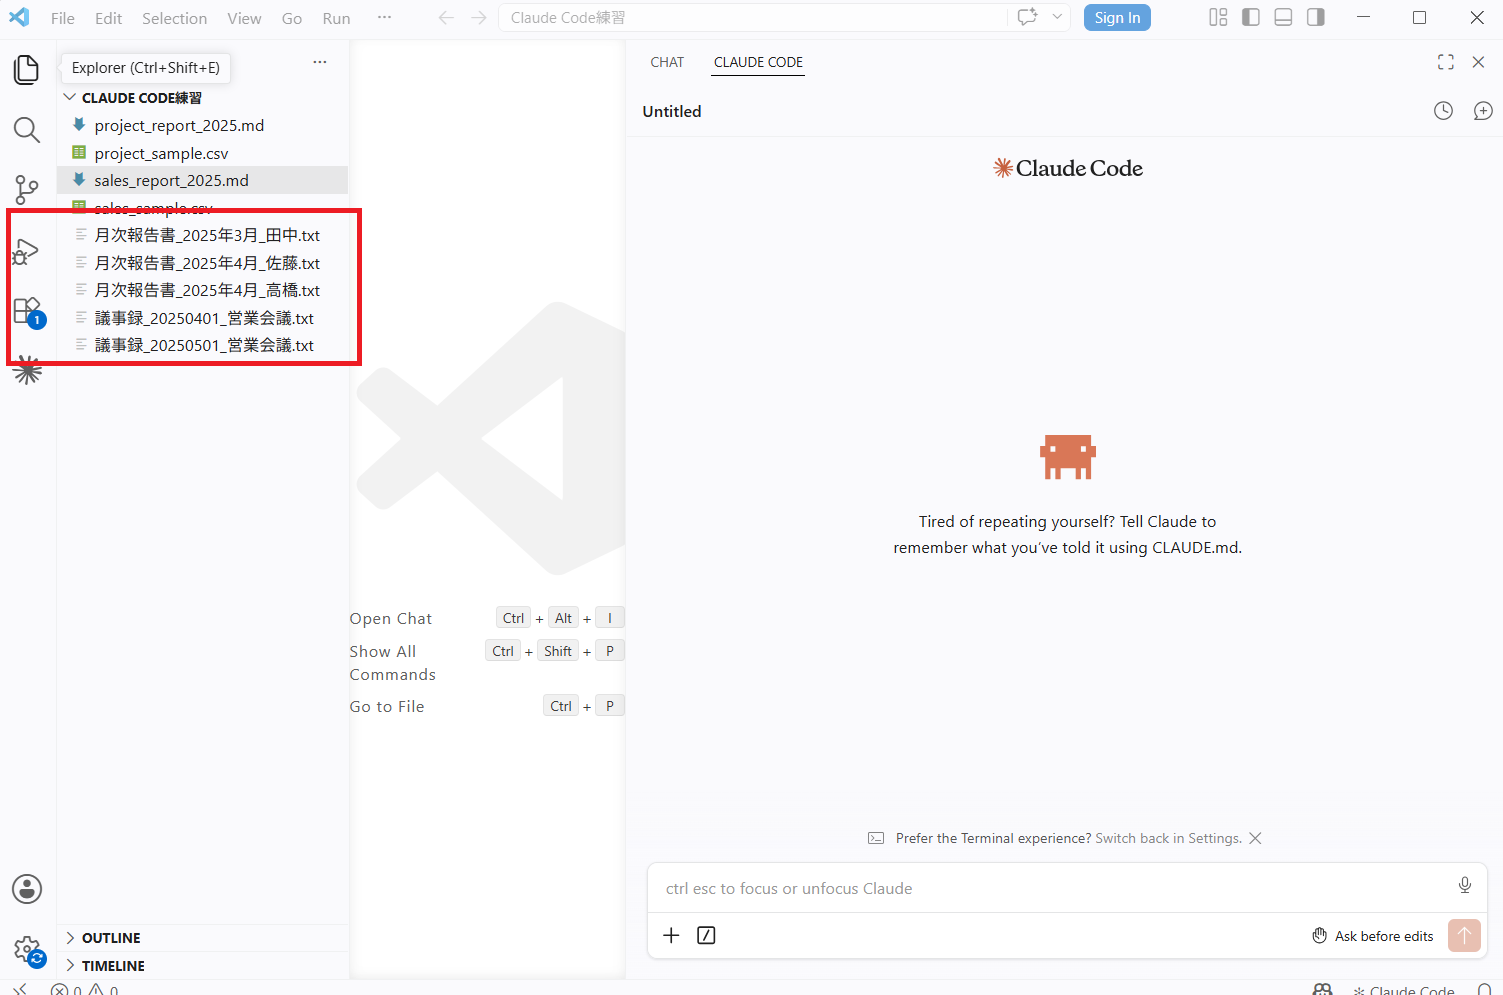Click the slash commands icon
The width and height of the screenshot is (1503, 995).
point(706,935)
